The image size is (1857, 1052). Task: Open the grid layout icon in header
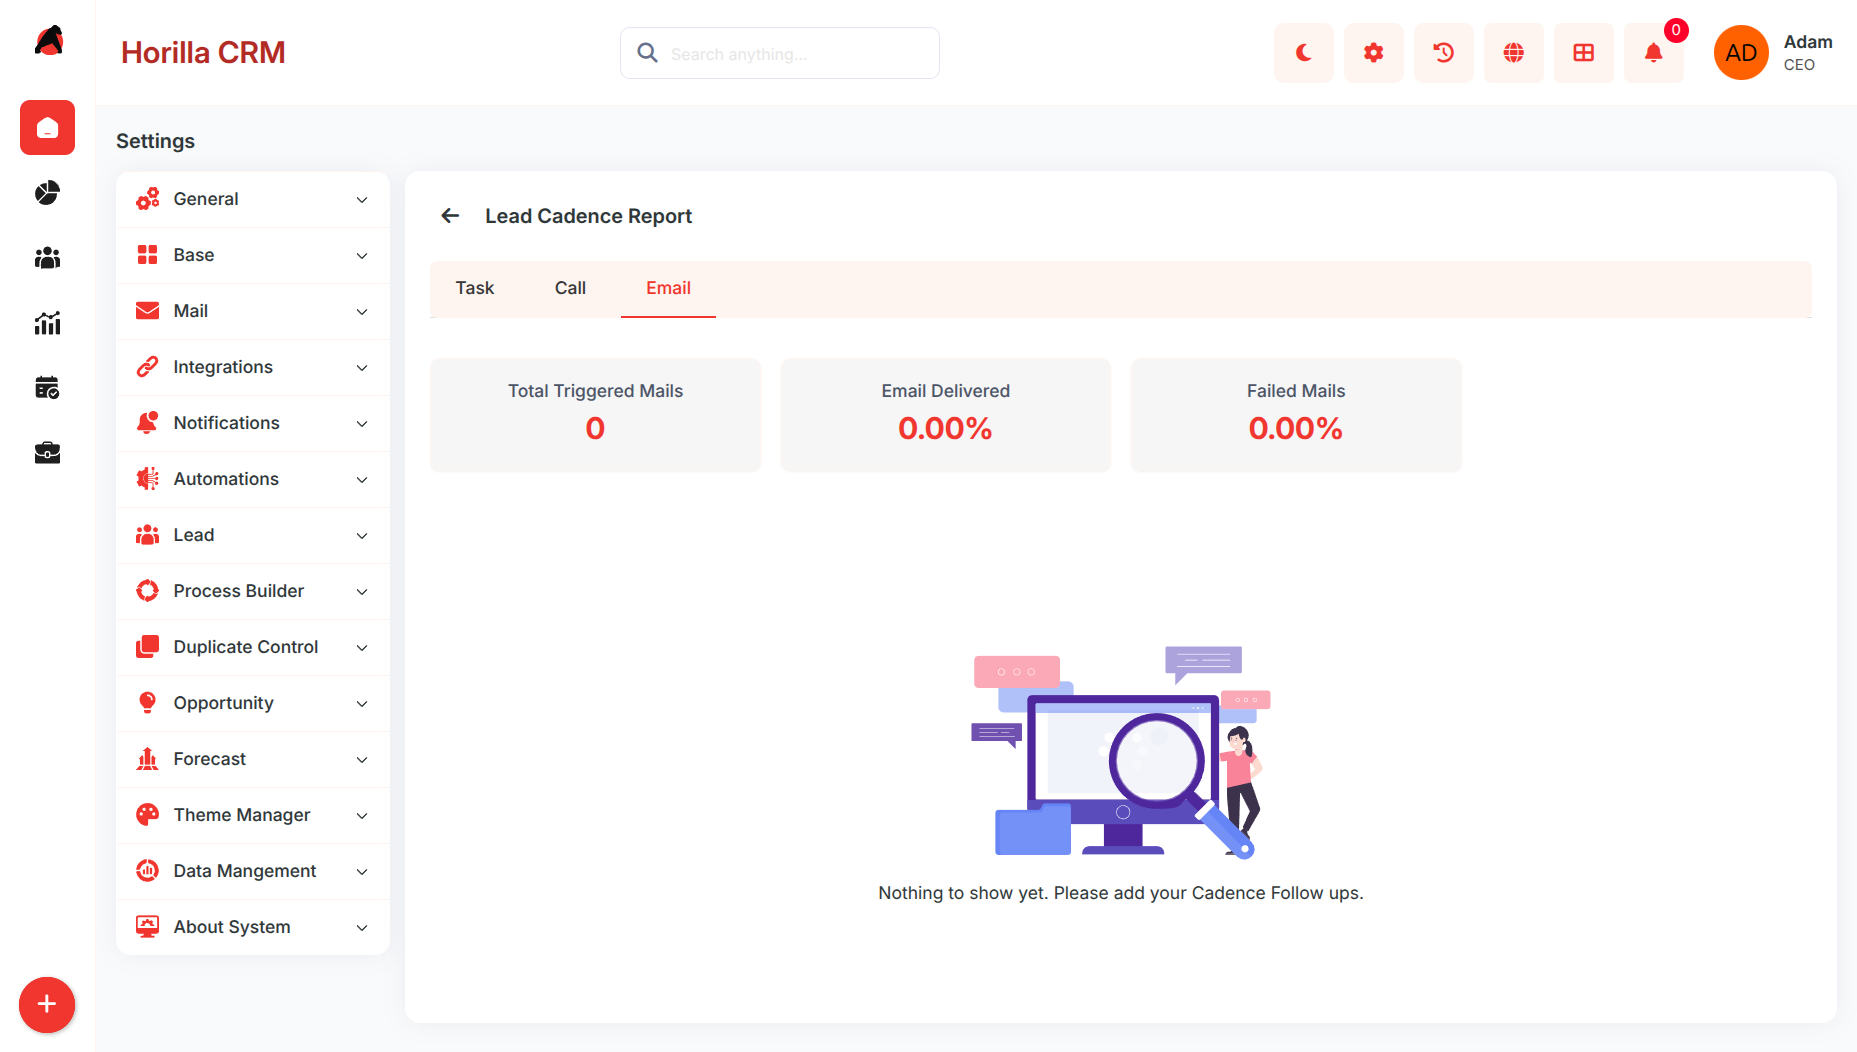pos(1583,53)
